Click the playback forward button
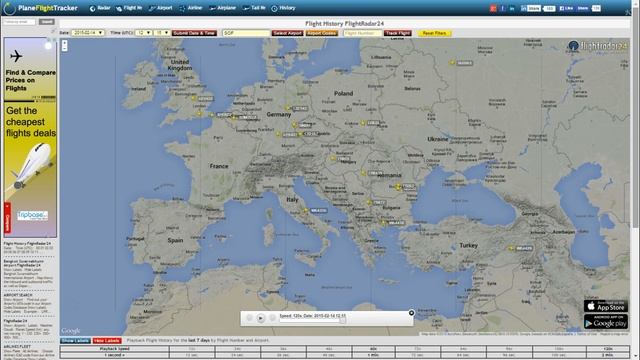 272,318
